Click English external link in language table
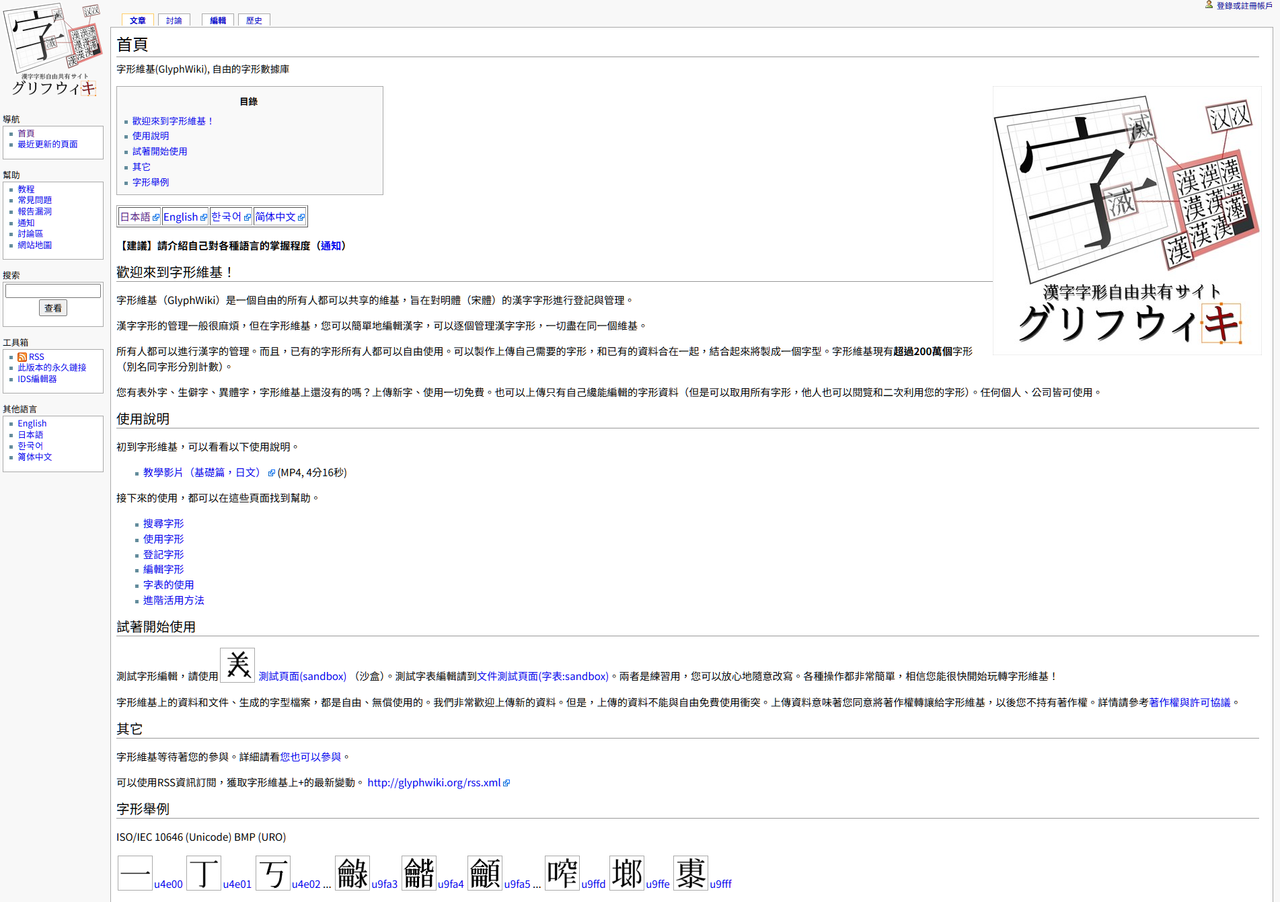Image resolution: width=1280 pixels, height=902 pixels. click(x=185, y=217)
